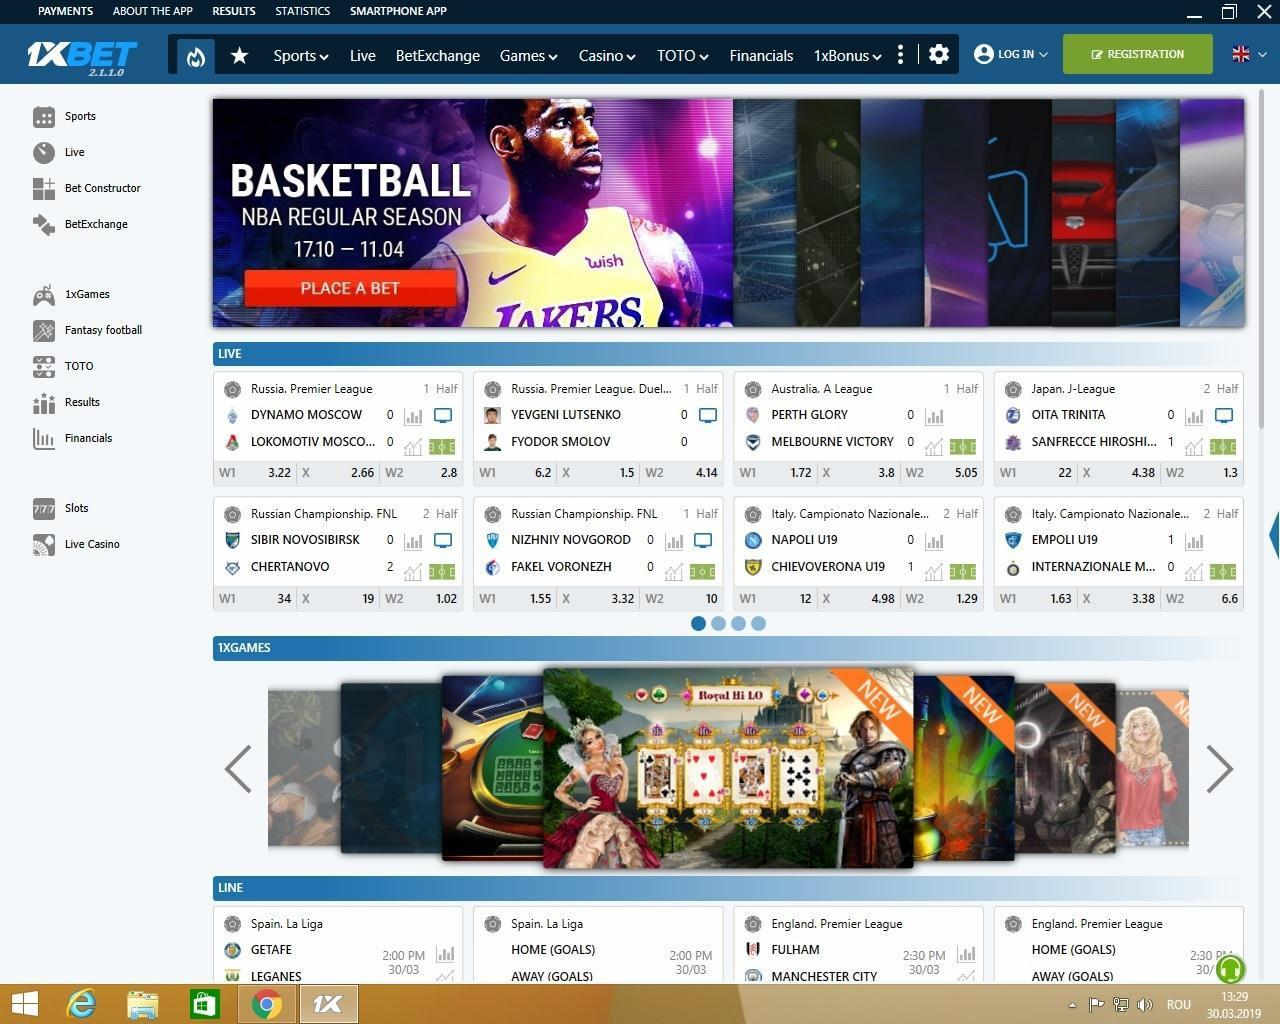The image size is (1280, 1024).
Task: Select Bet Constructor in the left sidebar
Action: [x=103, y=188]
